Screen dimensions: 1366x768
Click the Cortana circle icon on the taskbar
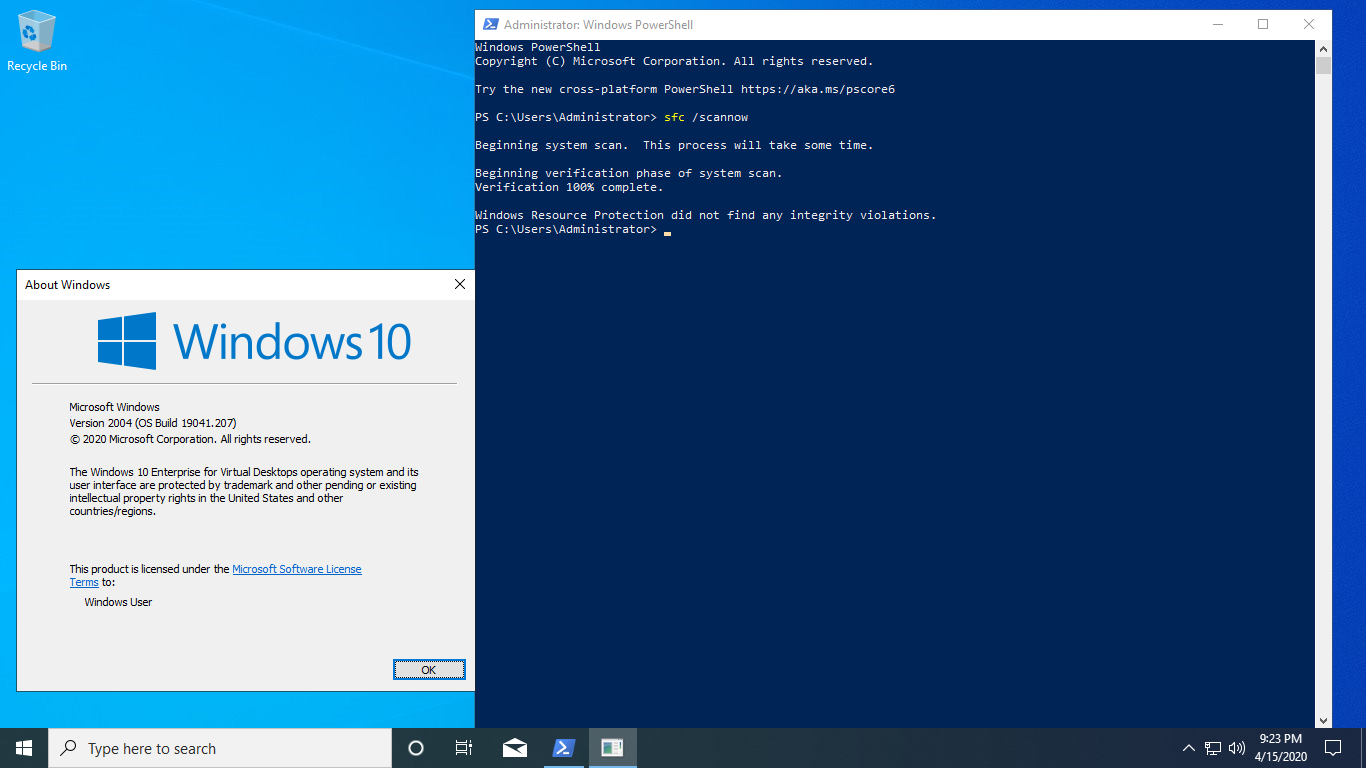pos(416,748)
